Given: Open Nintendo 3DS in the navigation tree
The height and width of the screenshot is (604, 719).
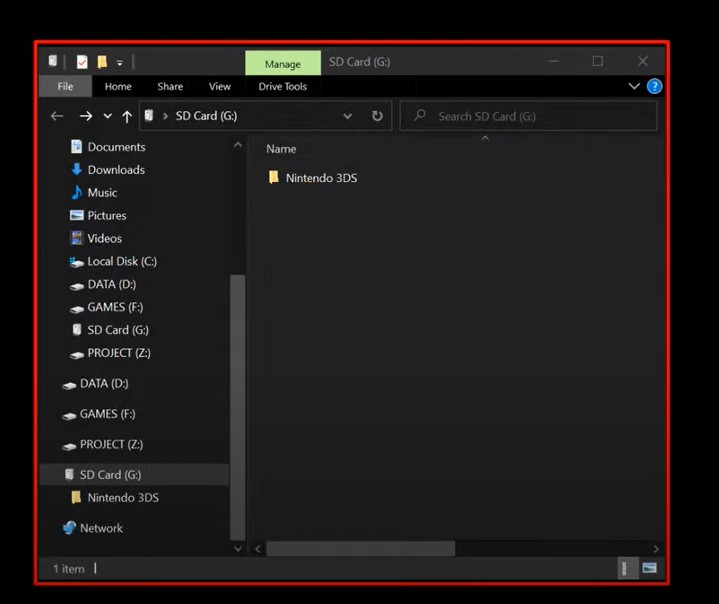Looking at the screenshot, I should [115, 498].
